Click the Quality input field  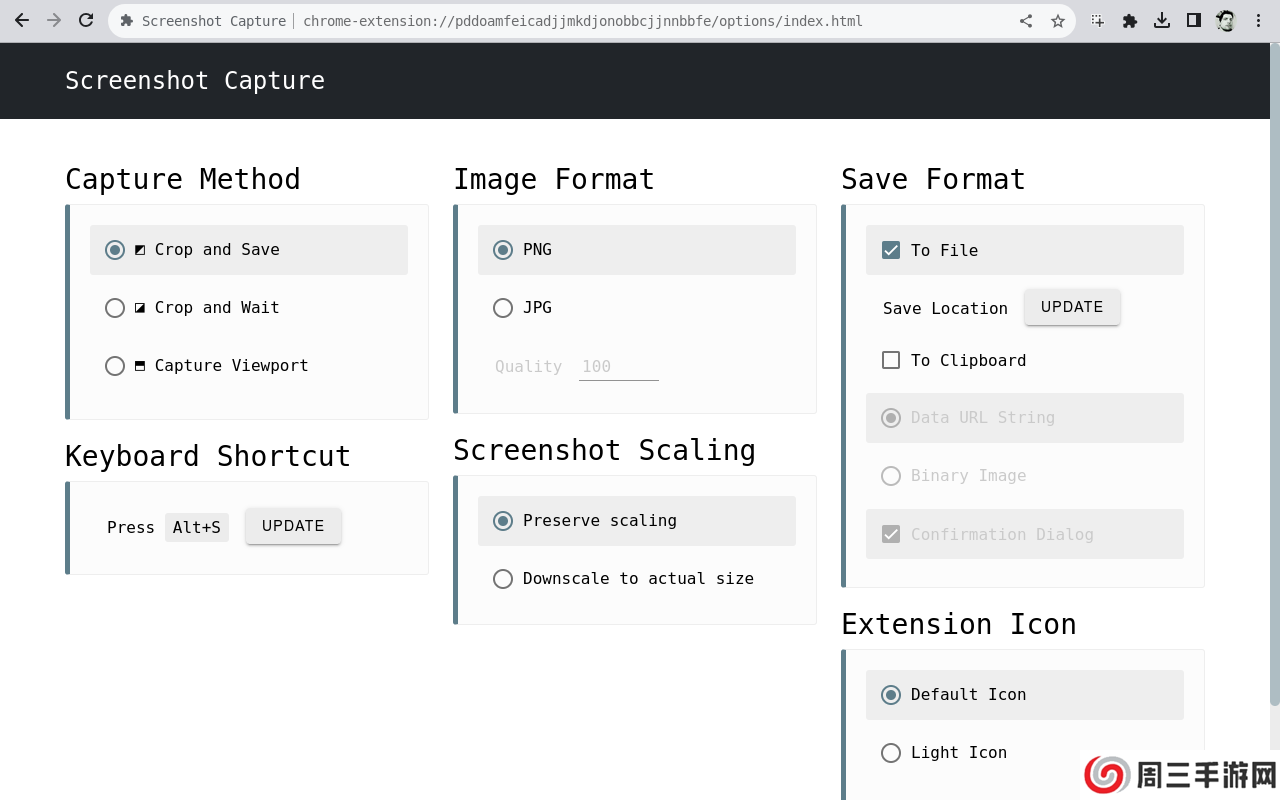(x=618, y=367)
